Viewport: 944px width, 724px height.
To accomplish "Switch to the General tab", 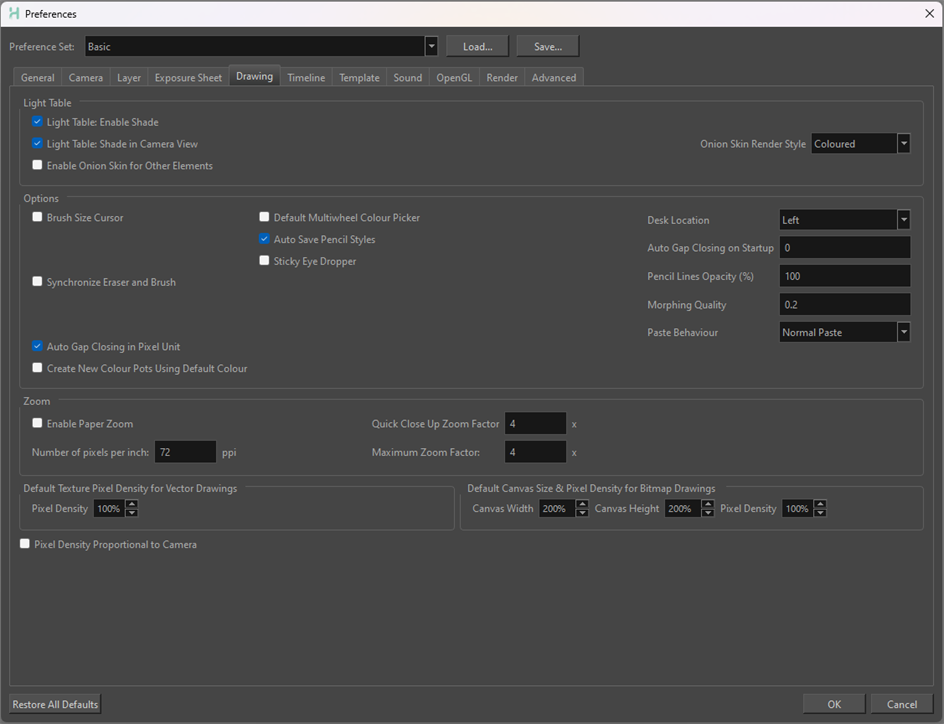I will click(x=37, y=78).
